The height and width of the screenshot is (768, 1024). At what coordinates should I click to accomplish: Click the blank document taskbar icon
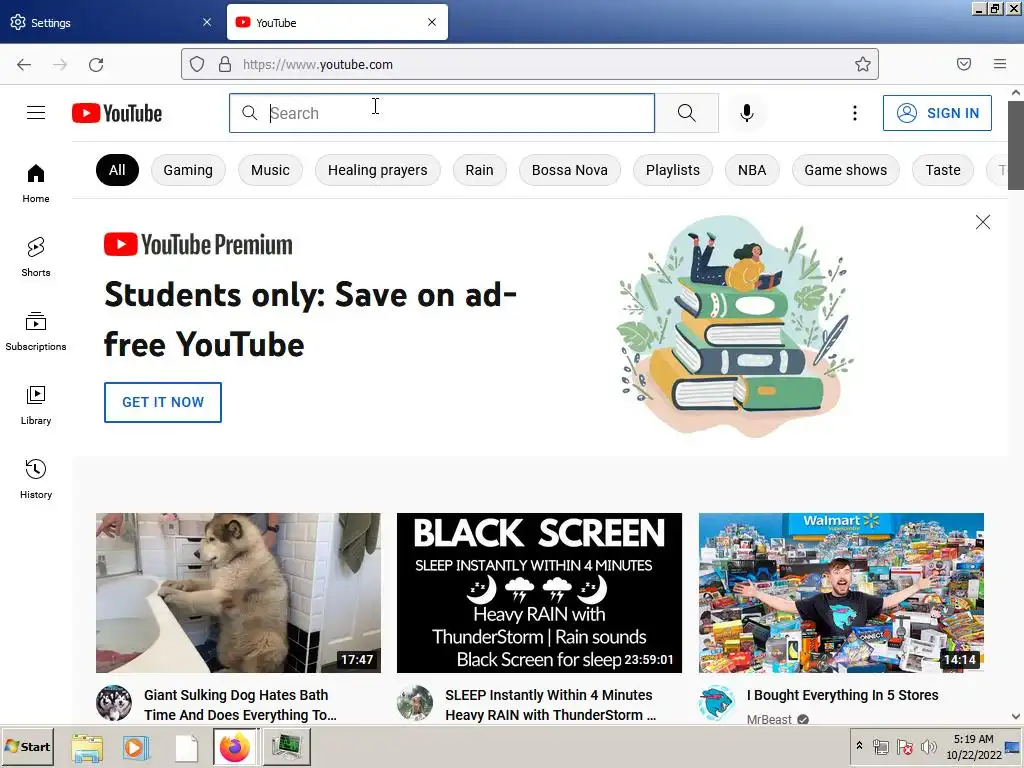tap(186, 748)
